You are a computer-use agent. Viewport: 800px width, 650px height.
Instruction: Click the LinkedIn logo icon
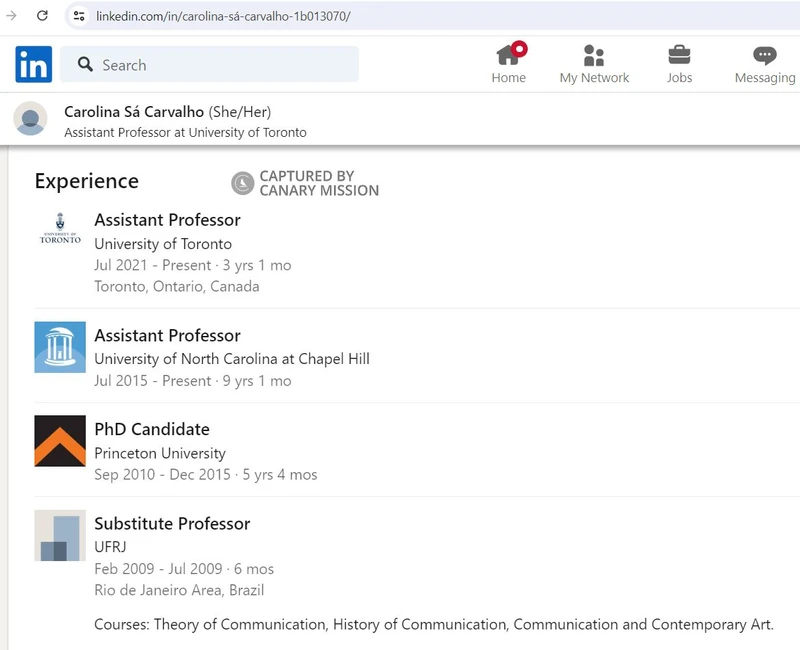(x=34, y=64)
